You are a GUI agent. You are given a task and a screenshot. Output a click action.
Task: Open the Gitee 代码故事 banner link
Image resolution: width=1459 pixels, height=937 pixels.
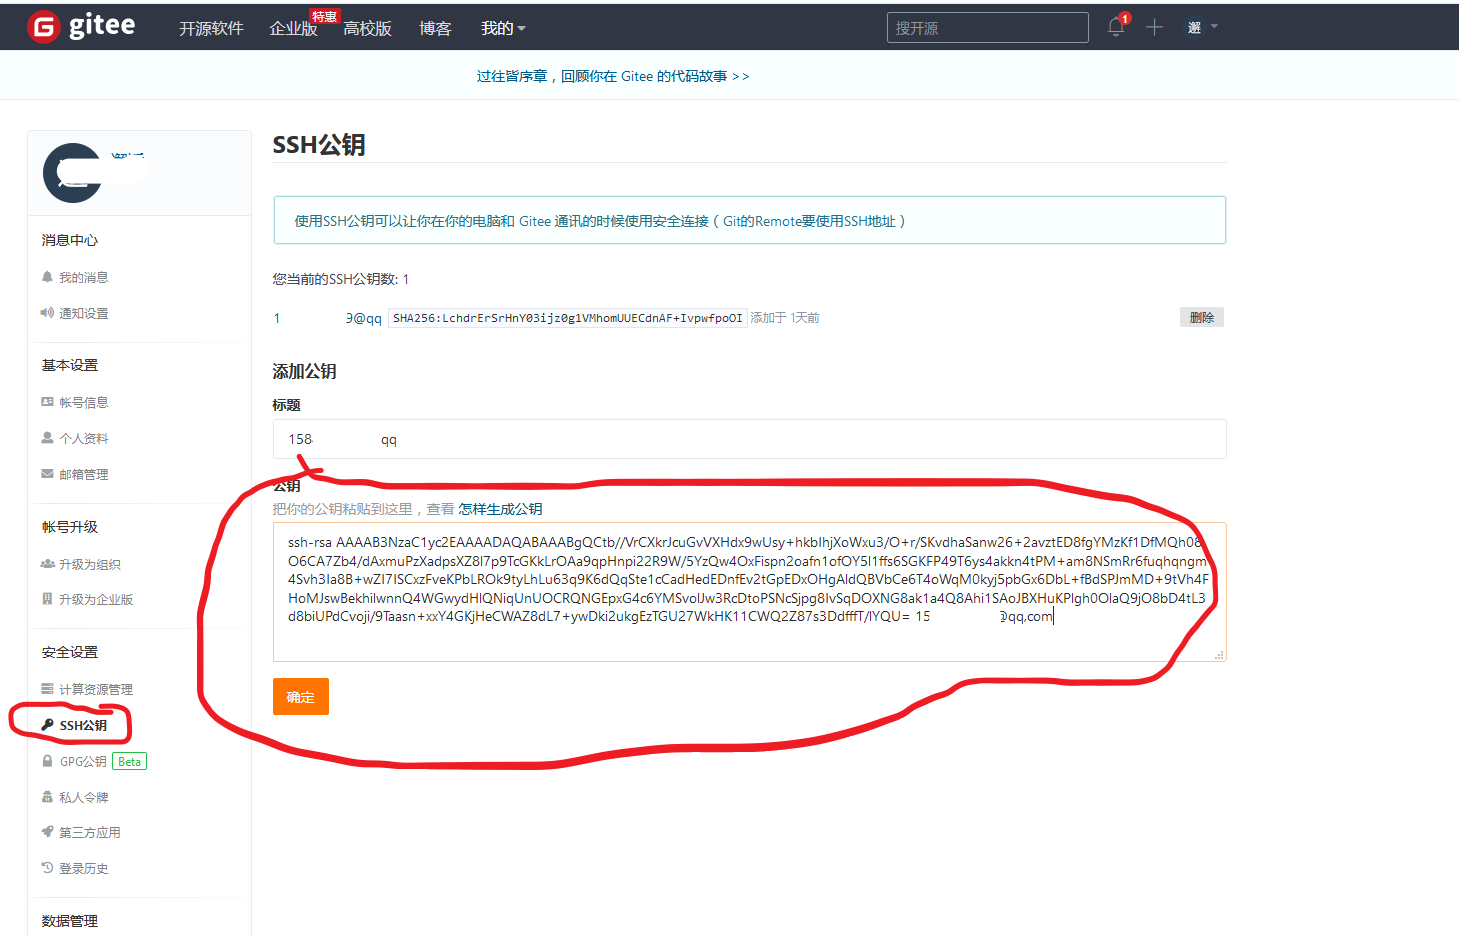(x=613, y=76)
